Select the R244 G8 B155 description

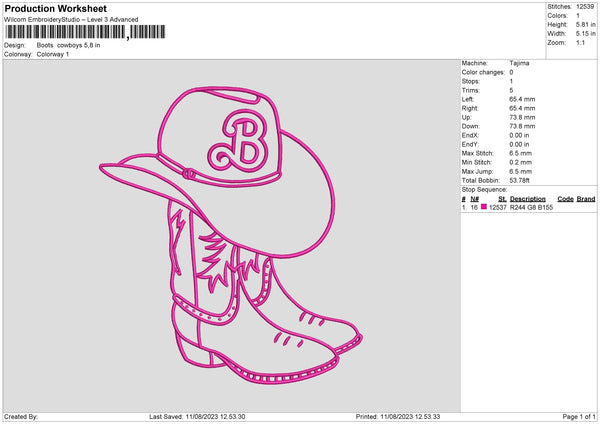(x=531, y=207)
